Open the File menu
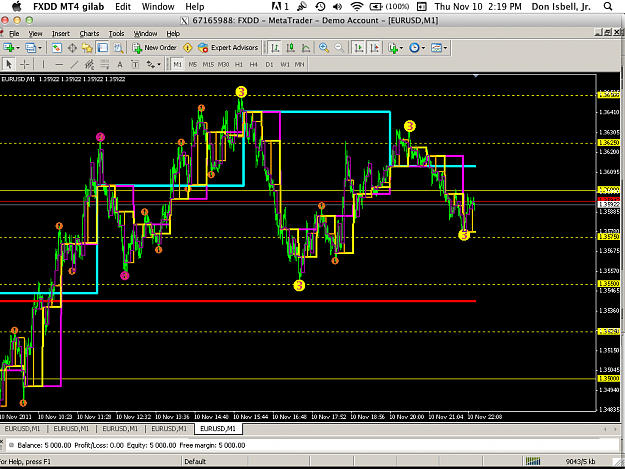The width and height of the screenshot is (625, 469). tap(14, 33)
